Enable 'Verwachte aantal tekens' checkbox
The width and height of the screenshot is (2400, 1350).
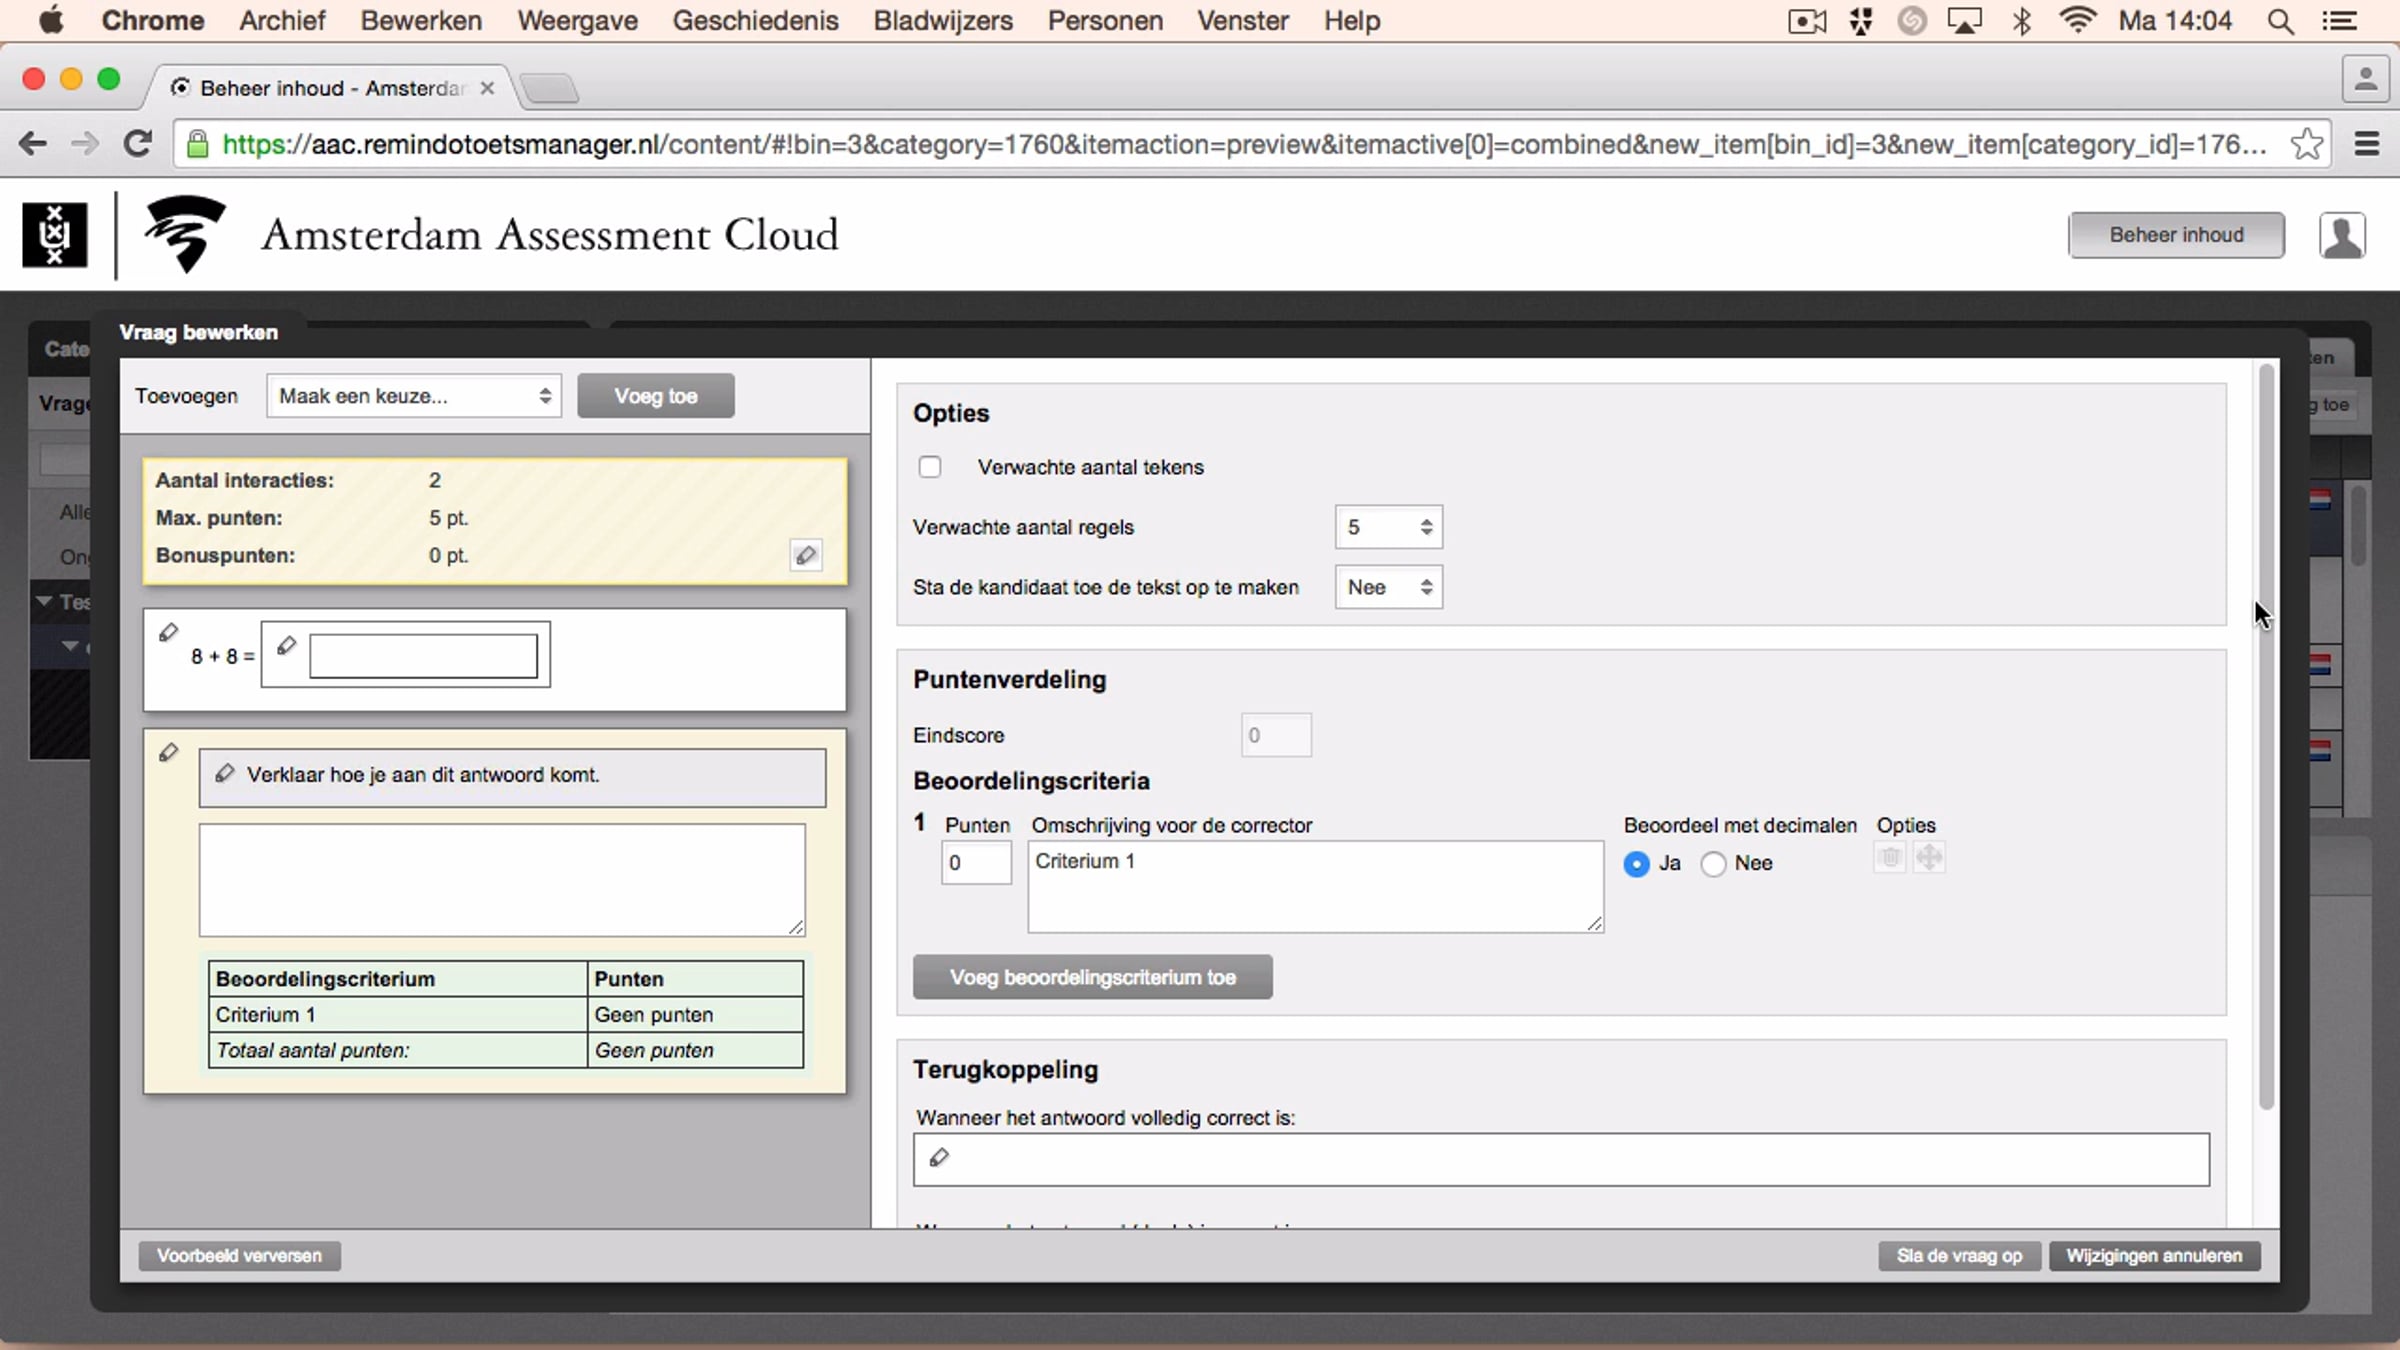click(x=930, y=467)
